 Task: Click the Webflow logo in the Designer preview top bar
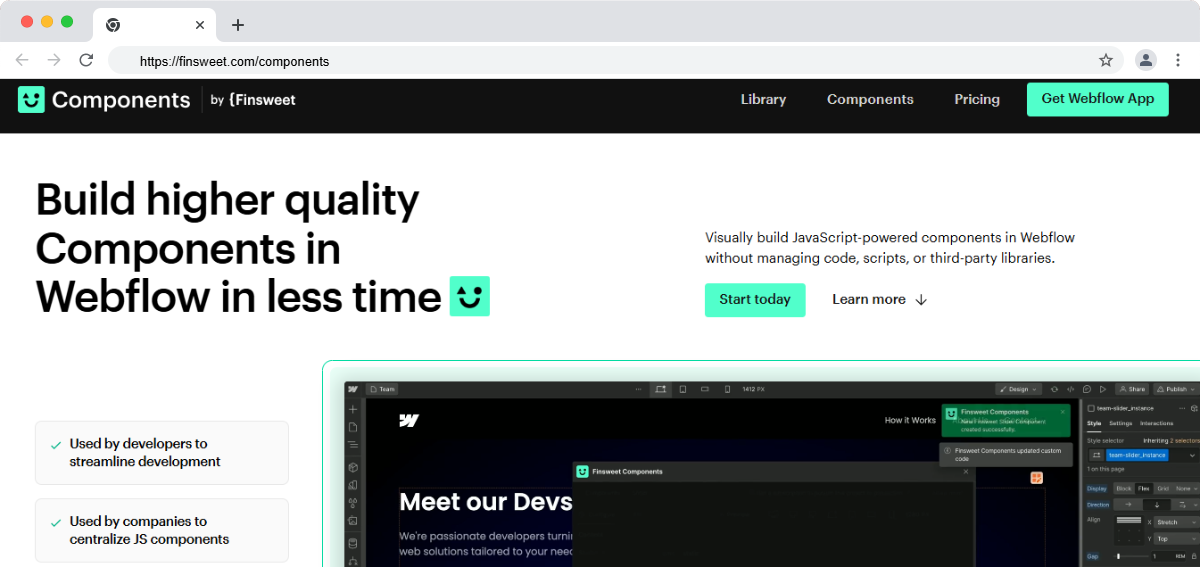click(353, 389)
